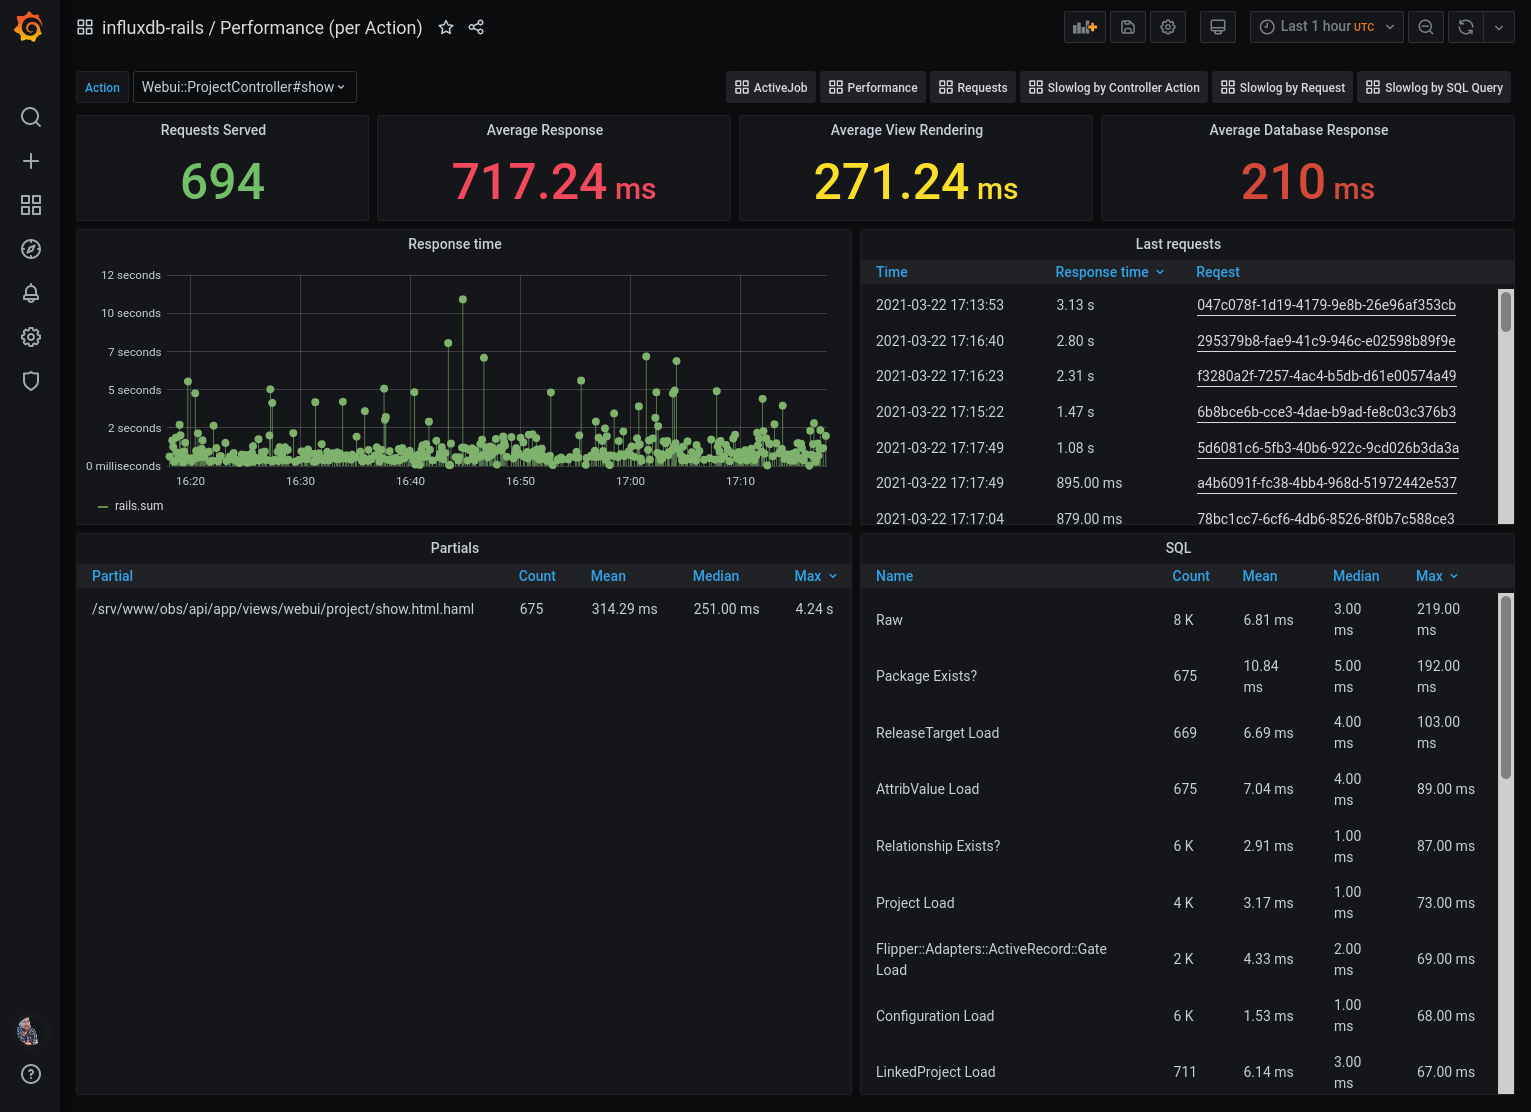Open the Action variable dropdown
The image size is (1531, 1112).
click(244, 87)
